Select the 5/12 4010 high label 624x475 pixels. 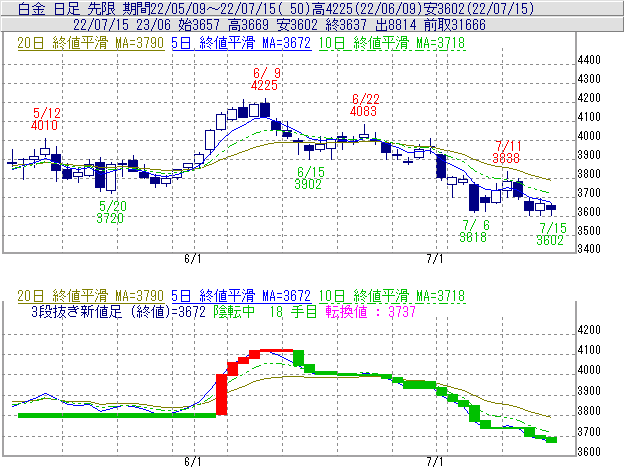click(45, 119)
